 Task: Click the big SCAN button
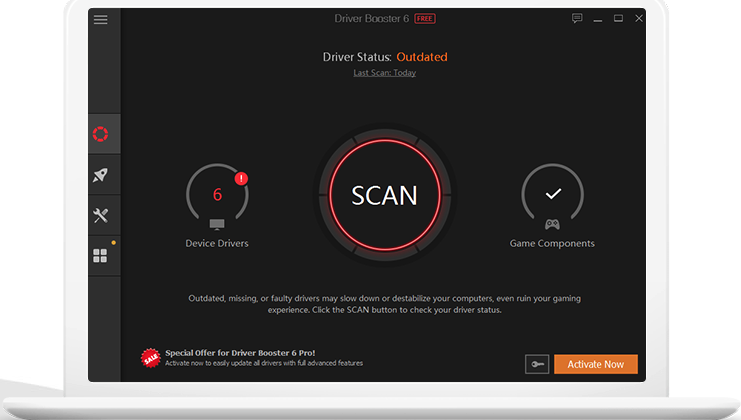(x=385, y=195)
